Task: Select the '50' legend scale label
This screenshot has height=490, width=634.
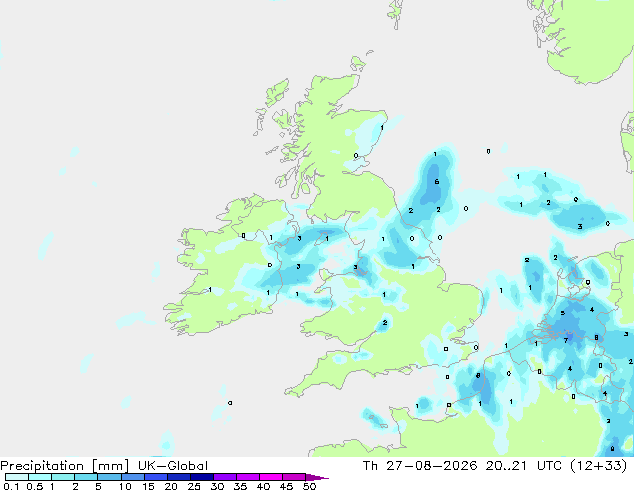Action: pos(309,486)
